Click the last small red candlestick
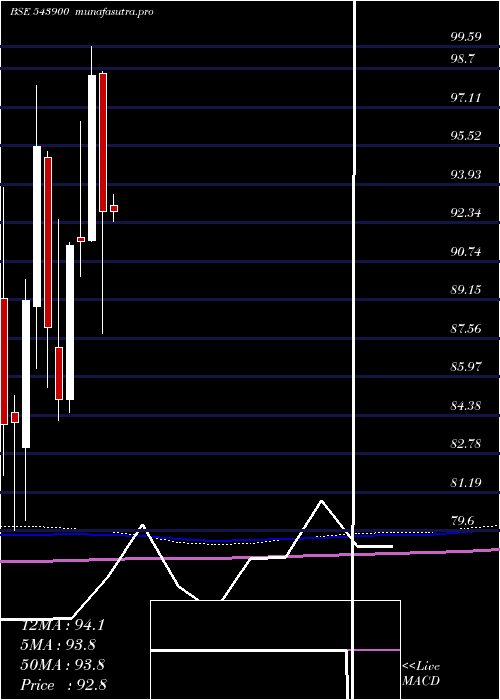The width and height of the screenshot is (500, 700). [114, 208]
